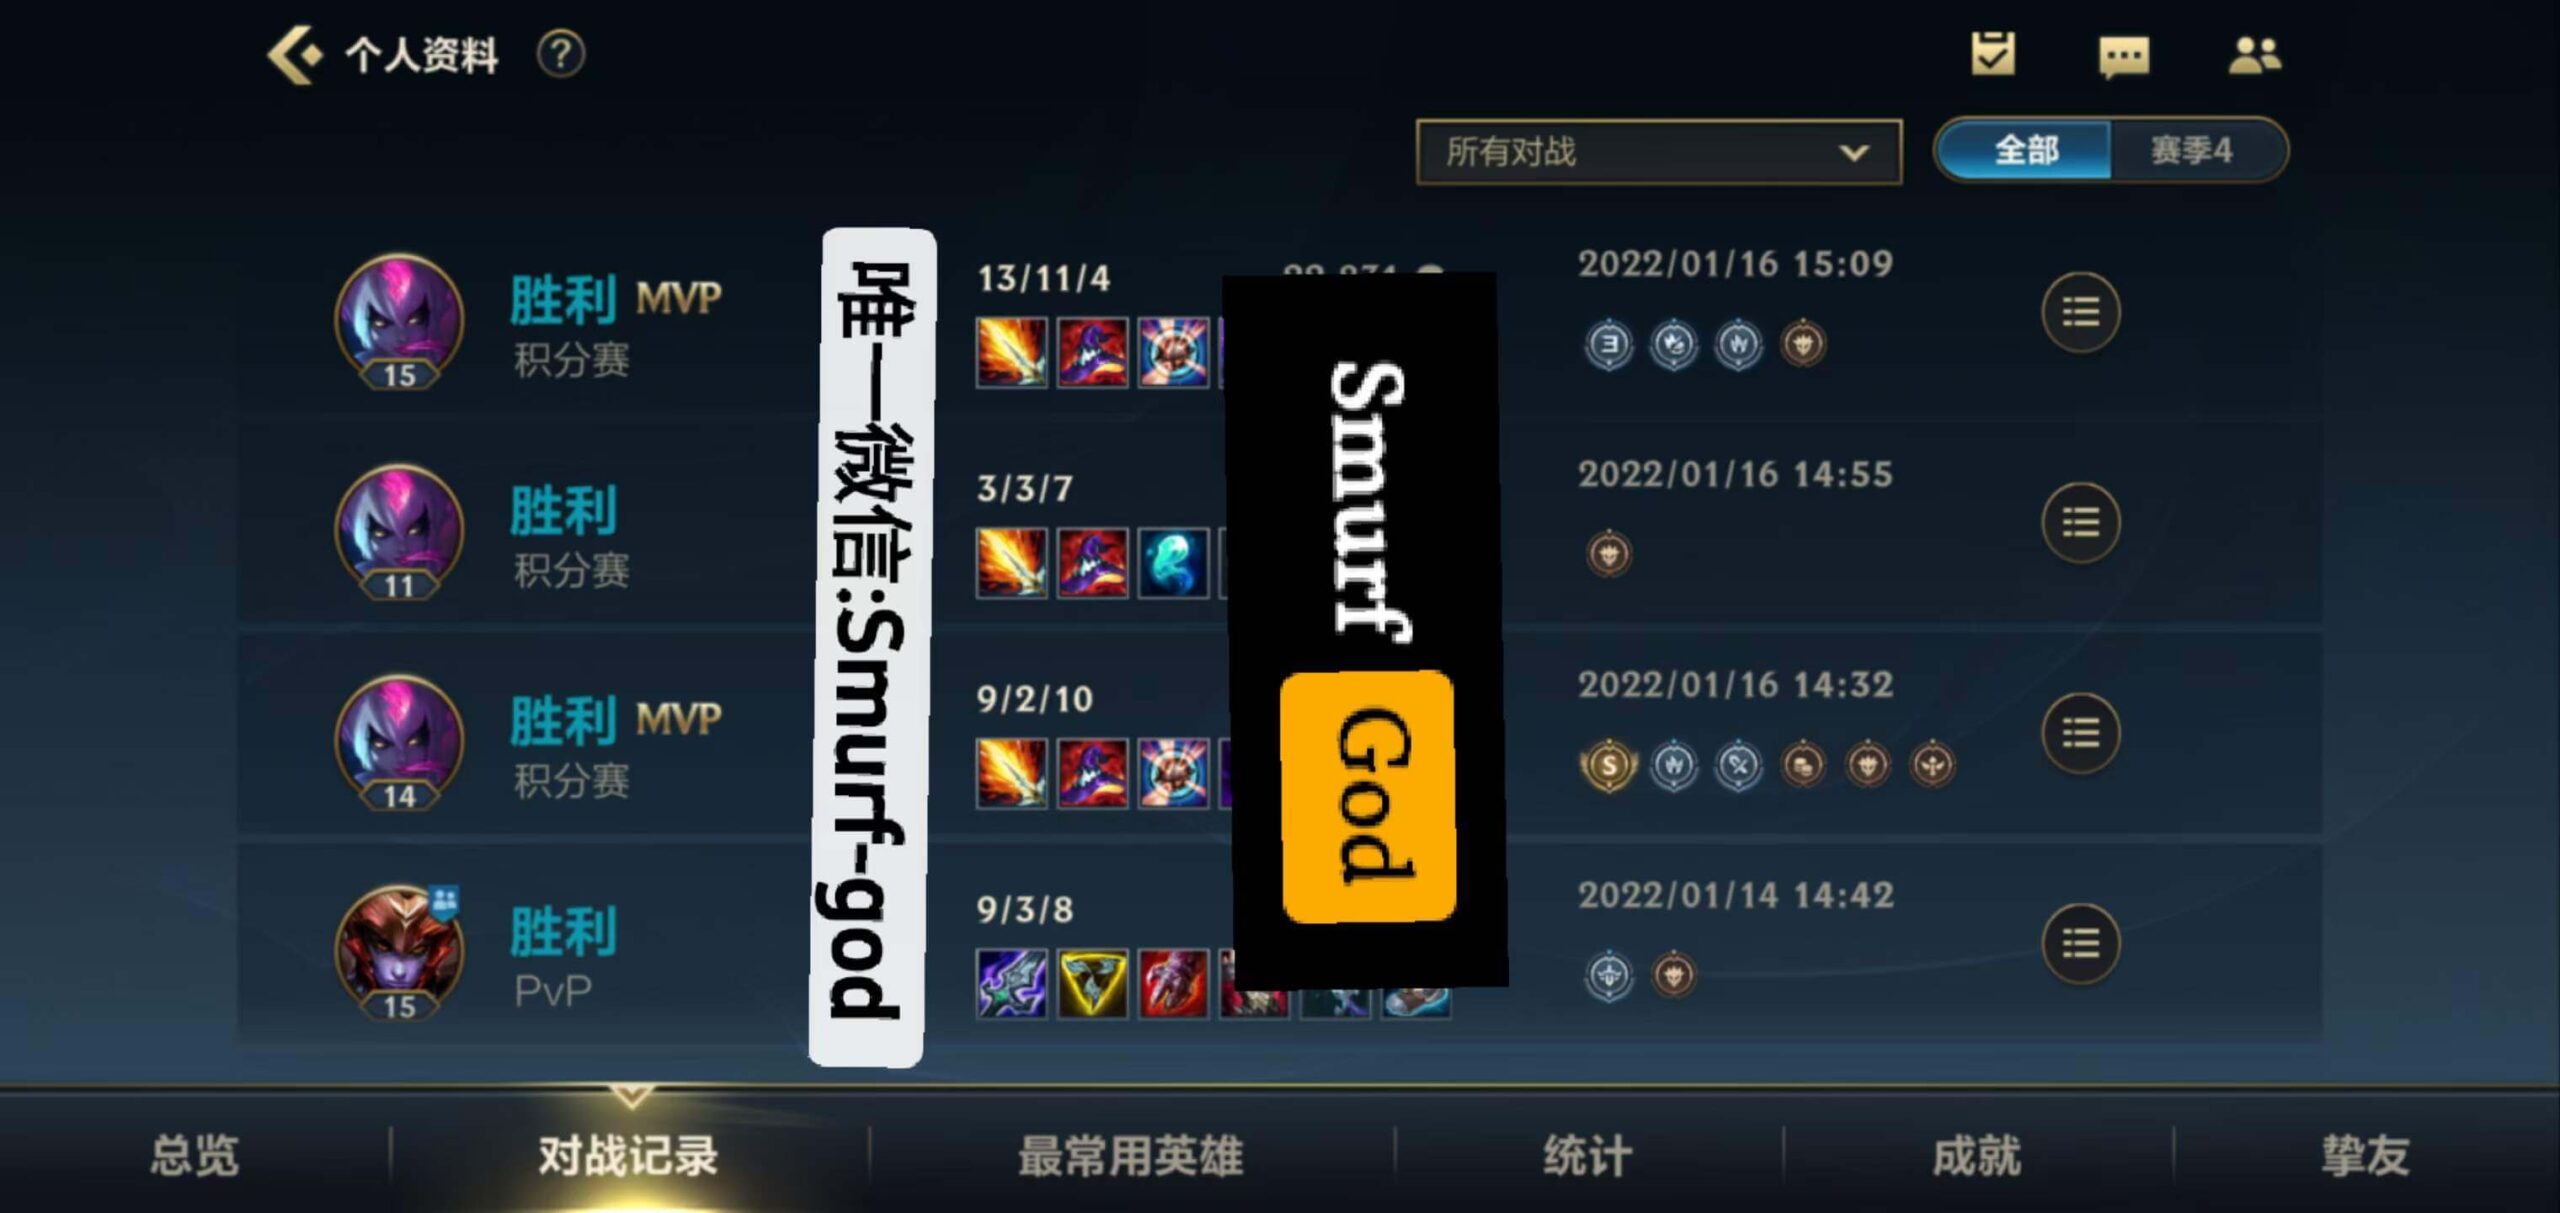Click the dropdown chevron arrow
The image size is (2560, 1213).
pyautogui.click(x=1854, y=153)
